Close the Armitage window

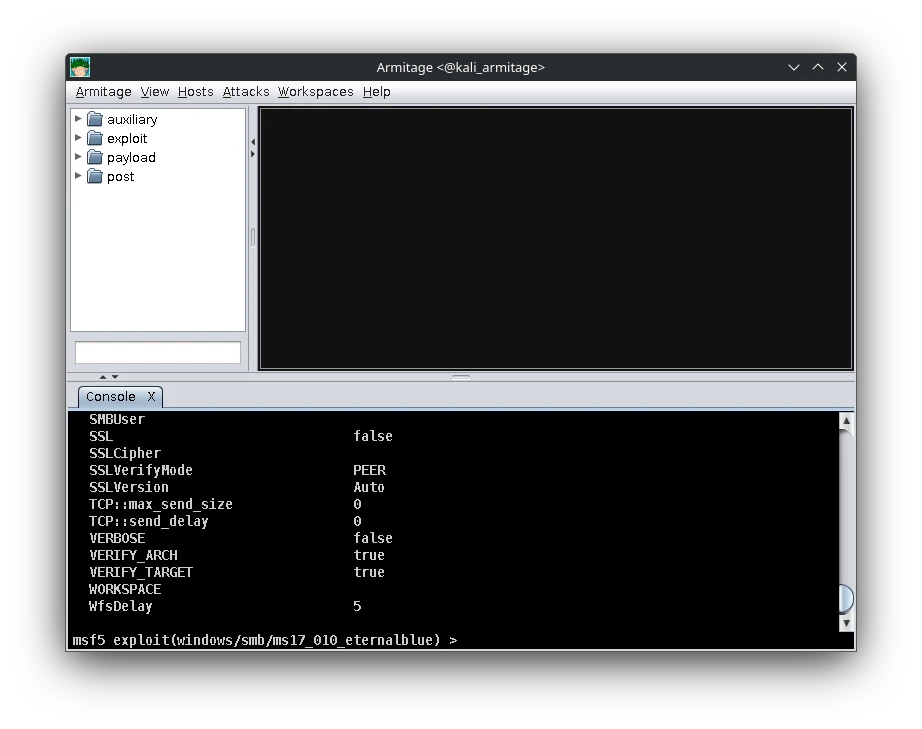click(x=842, y=67)
